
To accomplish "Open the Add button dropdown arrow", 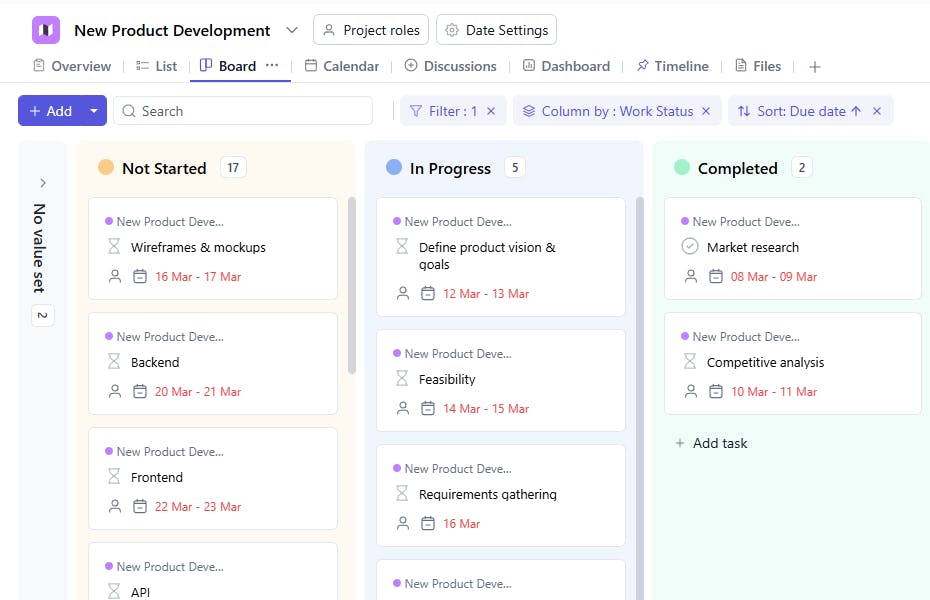I will pos(94,111).
